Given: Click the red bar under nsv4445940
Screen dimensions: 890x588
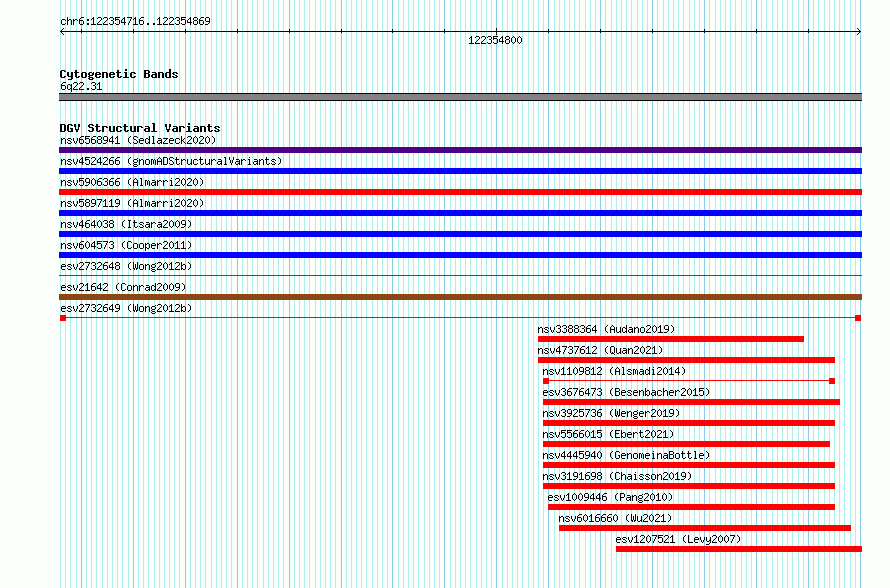Looking at the screenshot, I should pos(689,465).
